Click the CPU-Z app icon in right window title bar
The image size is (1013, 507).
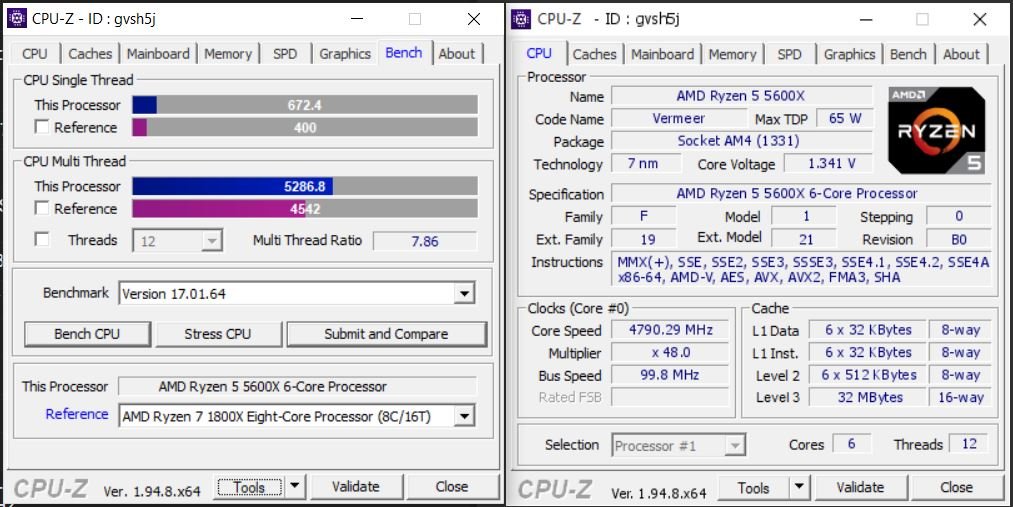[521, 19]
